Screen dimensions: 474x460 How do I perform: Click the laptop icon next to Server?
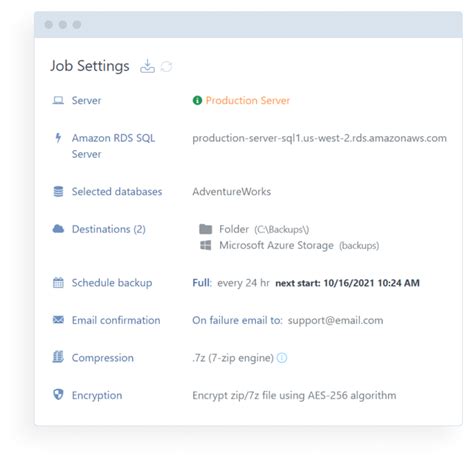tap(58, 100)
